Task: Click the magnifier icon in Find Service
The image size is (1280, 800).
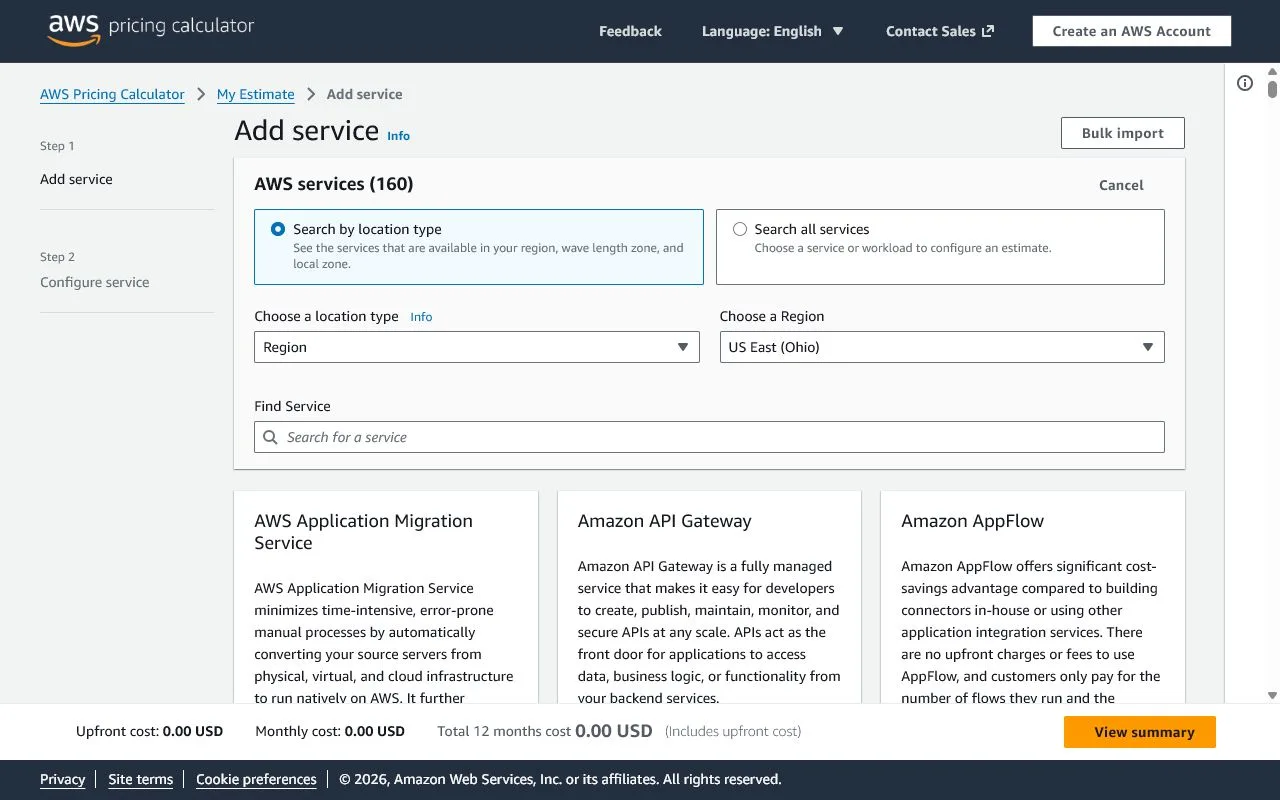Action: (270, 437)
